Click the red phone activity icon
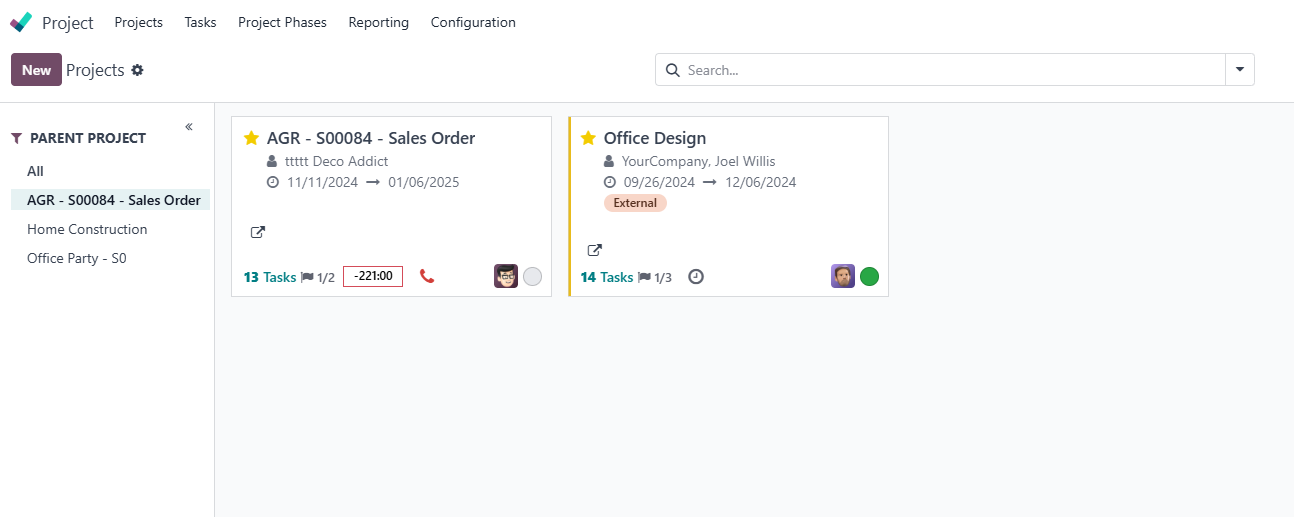The width and height of the screenshot is (1294, 517). point(427,277)
